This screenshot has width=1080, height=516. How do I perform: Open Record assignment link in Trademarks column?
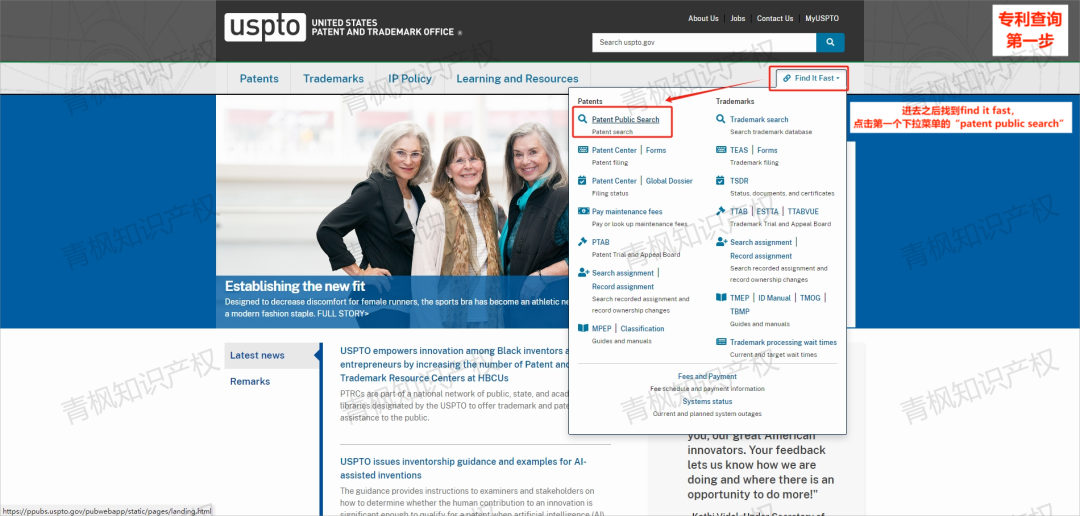(761, 256)
